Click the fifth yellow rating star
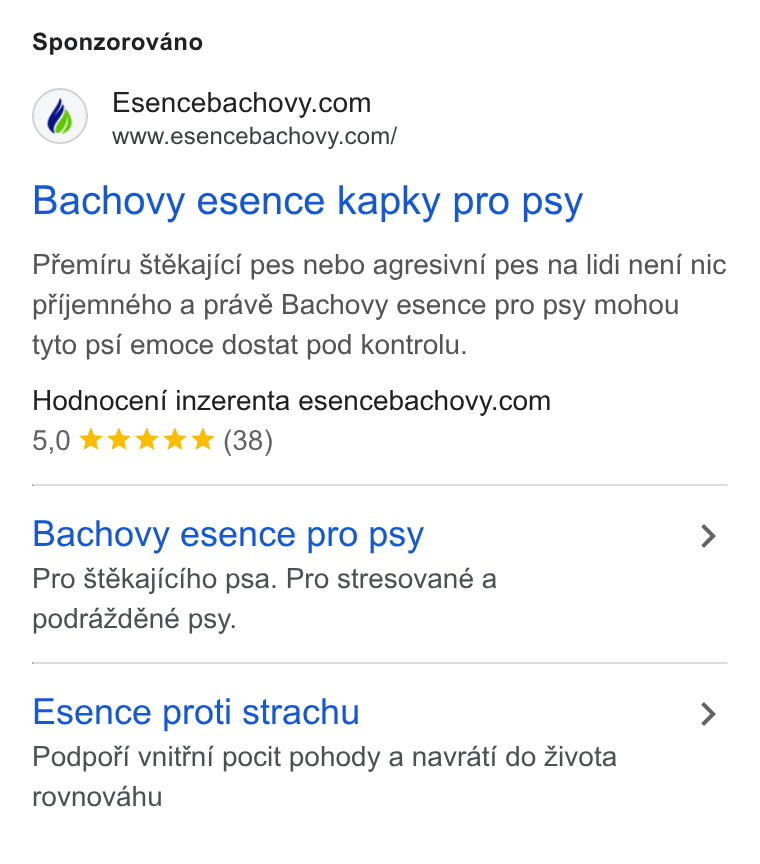 203,440
